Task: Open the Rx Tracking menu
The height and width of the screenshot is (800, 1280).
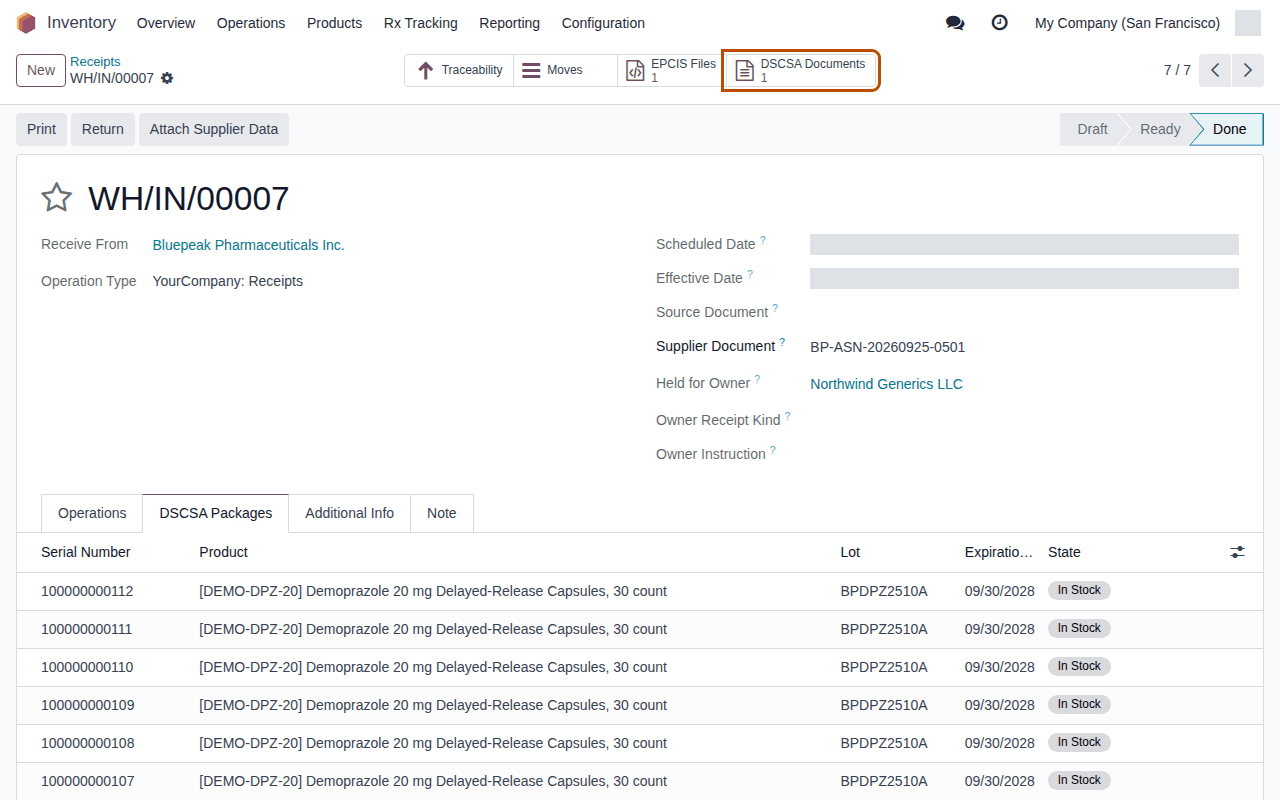Action: tap(421, 23)
